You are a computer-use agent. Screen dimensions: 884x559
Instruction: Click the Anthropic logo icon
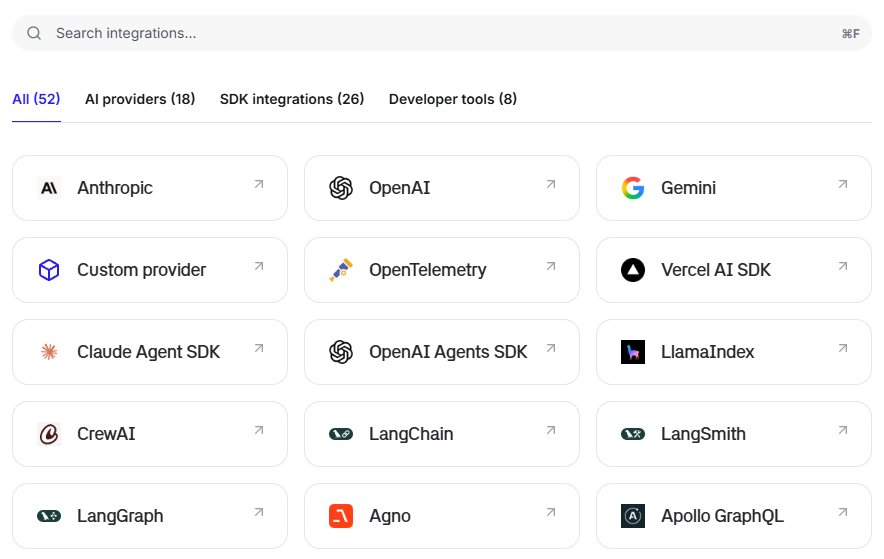pyautogui.click(x=49, y=188)
